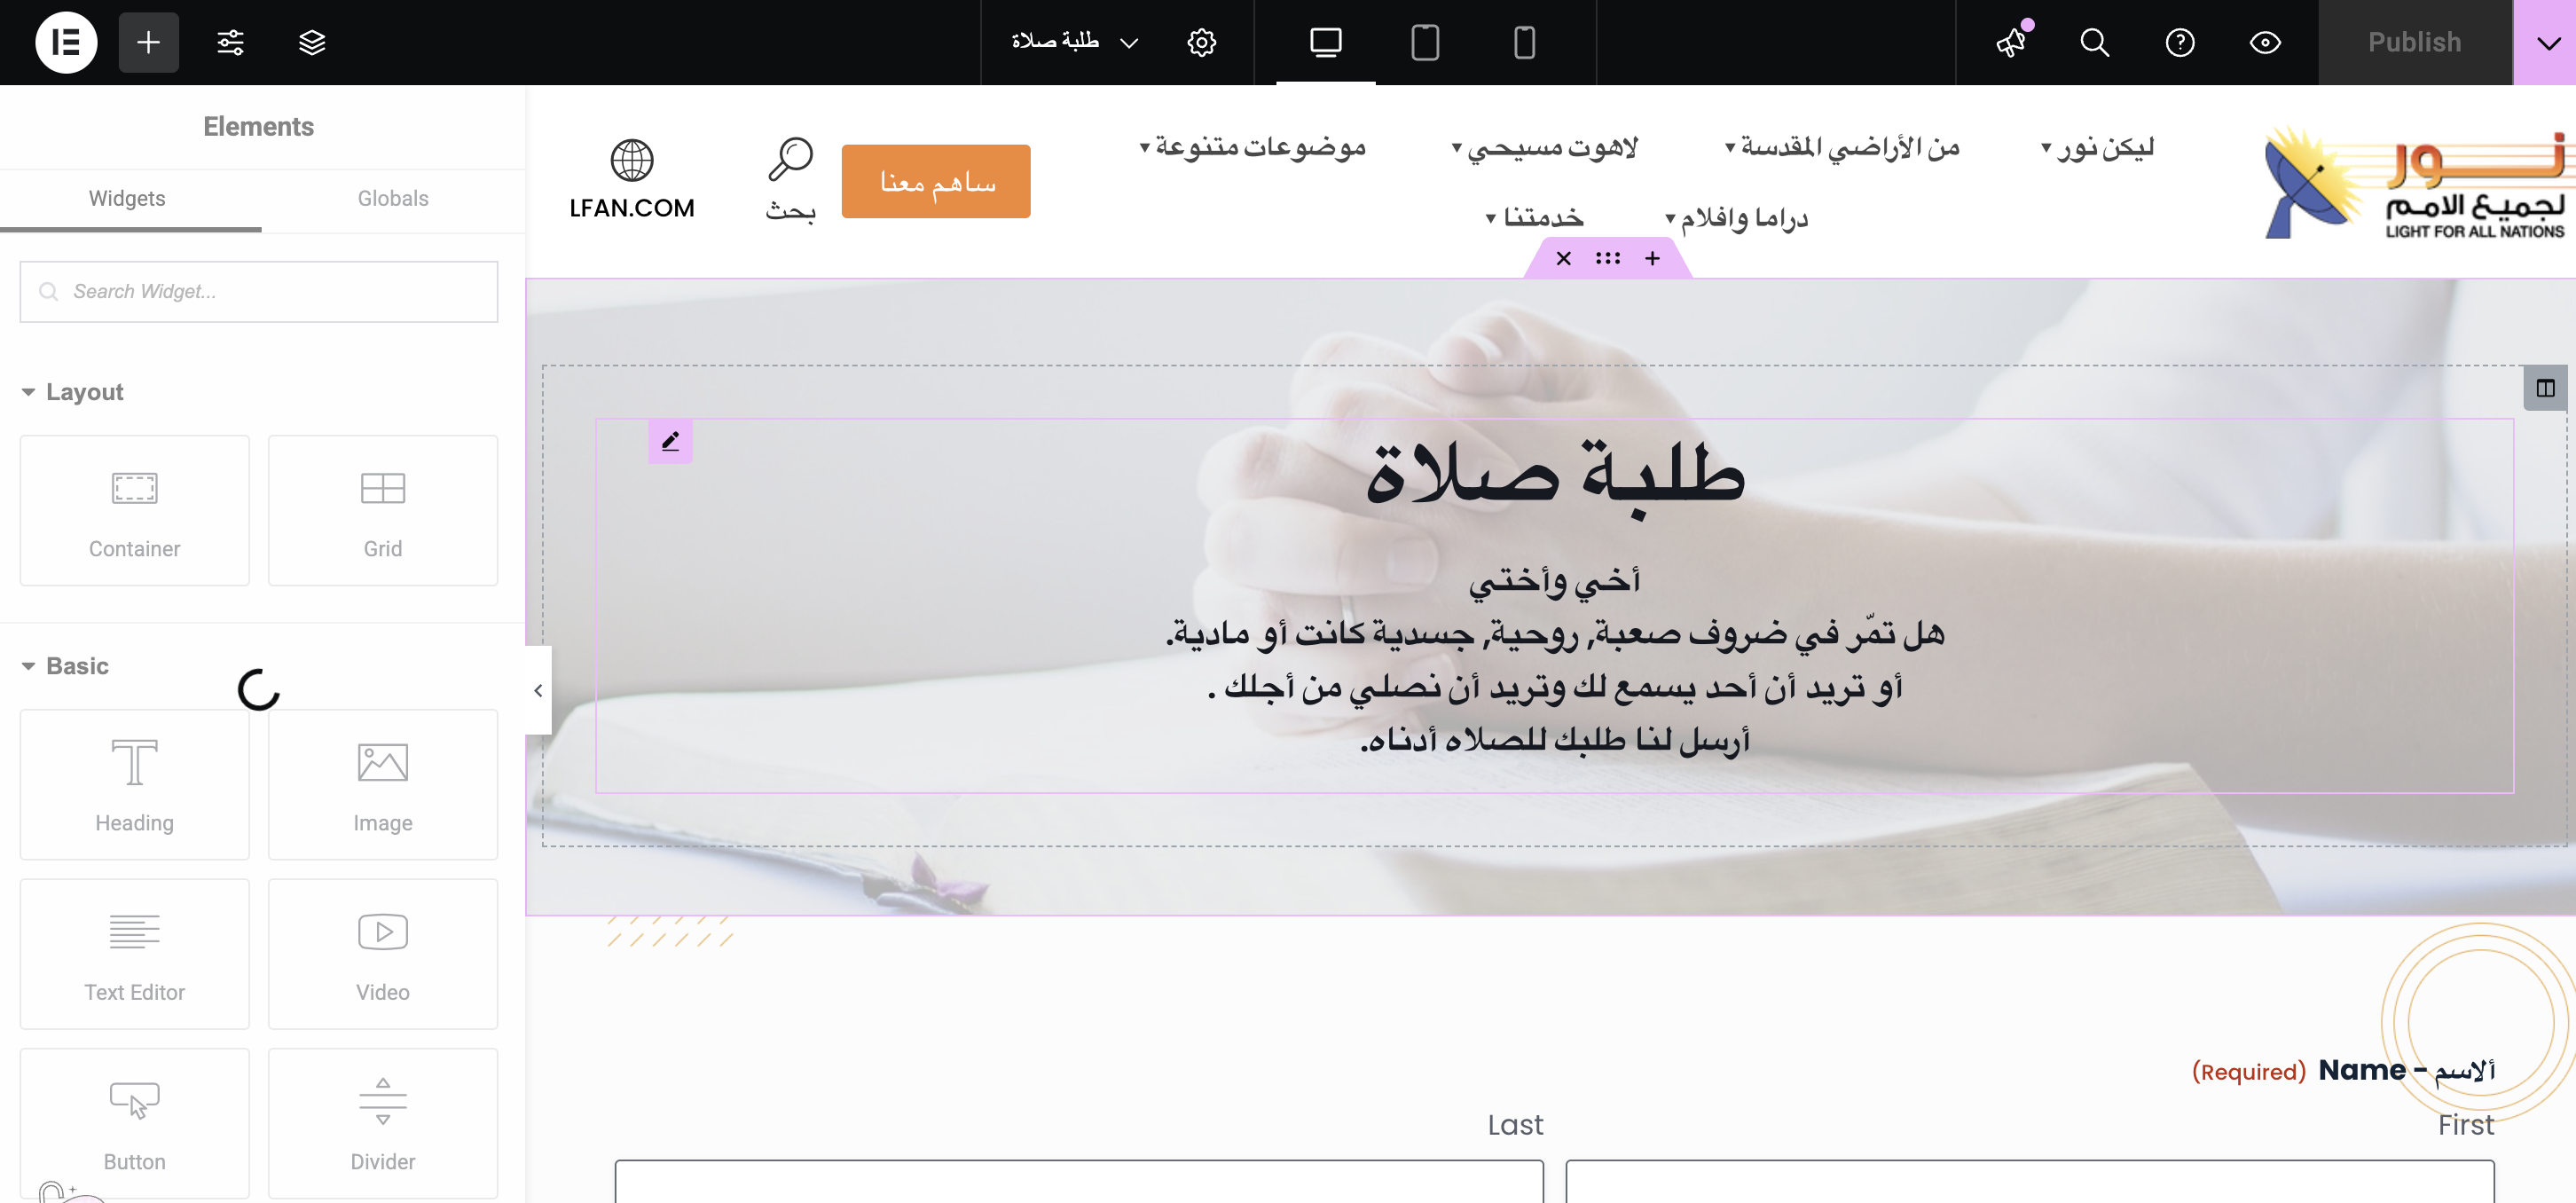Switch to tablet responsive mode
Image resolution: width=2576 pixels, height=1203 pixels.
(1424, 42)
